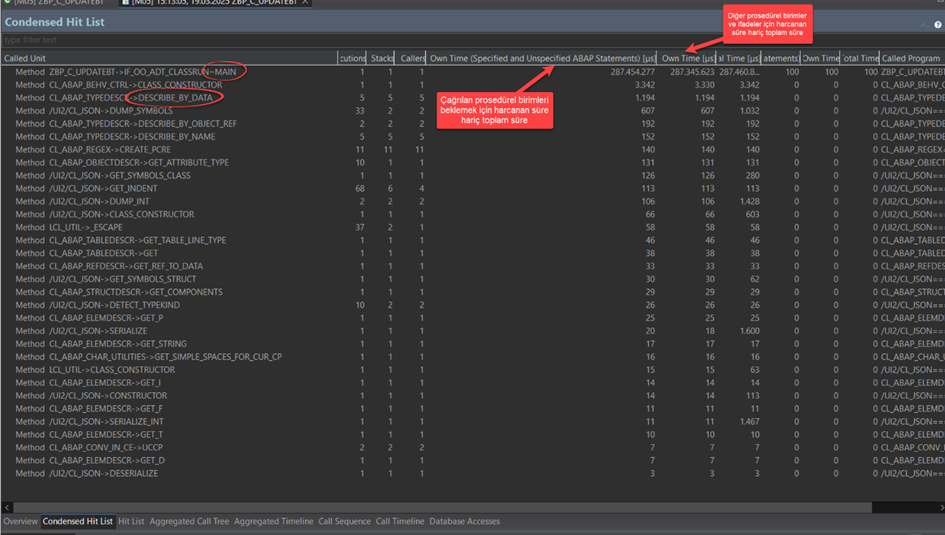Click the right arrow of horizontal scrollbar
Viewport: 945px width, 535px height.
(939, 507)
